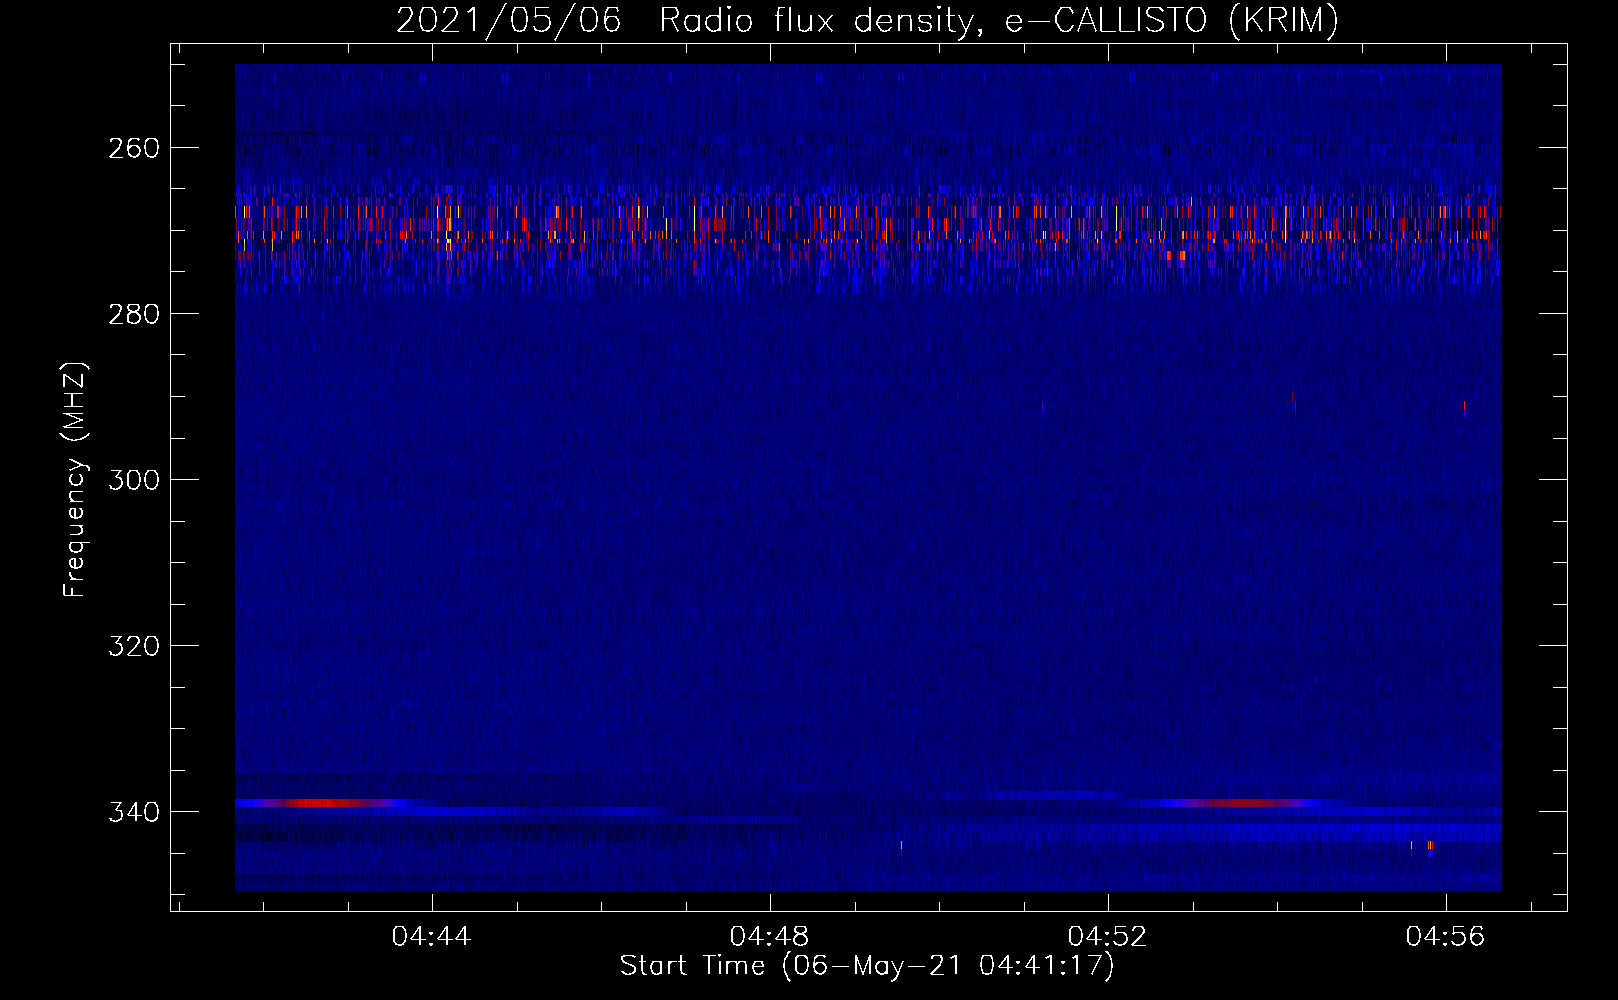Click the 04:44 time tick label
Viewport: 1618px width, 1000px height.
432,937
